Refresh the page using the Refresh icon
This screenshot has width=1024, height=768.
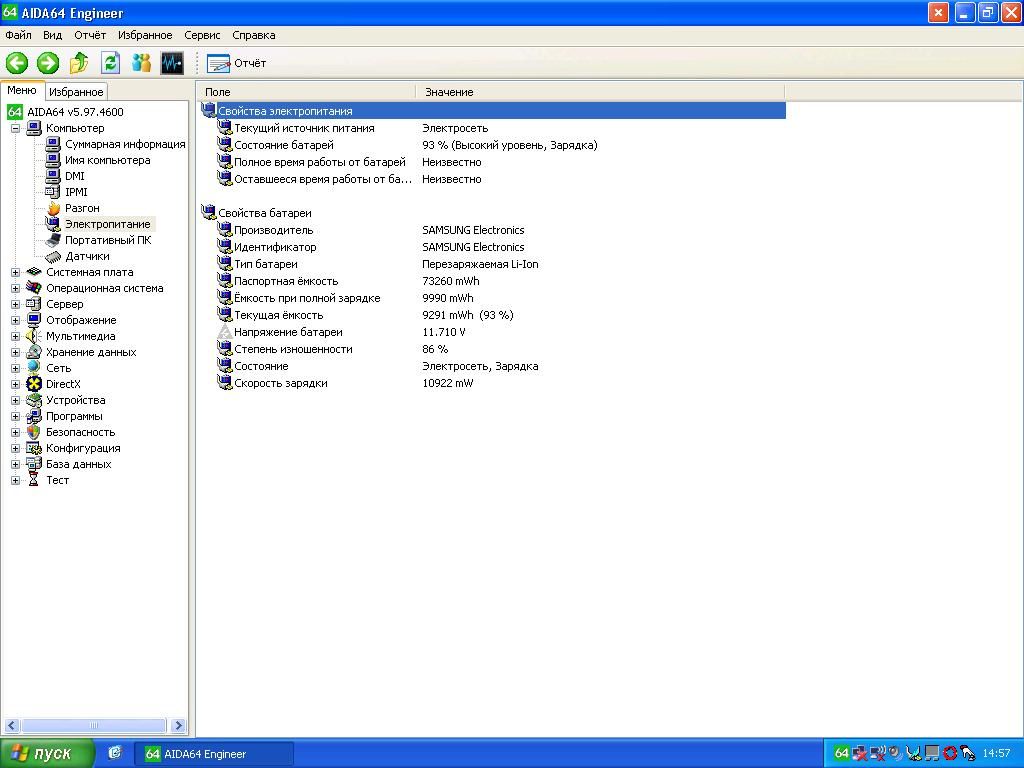[x=110, y=63]
